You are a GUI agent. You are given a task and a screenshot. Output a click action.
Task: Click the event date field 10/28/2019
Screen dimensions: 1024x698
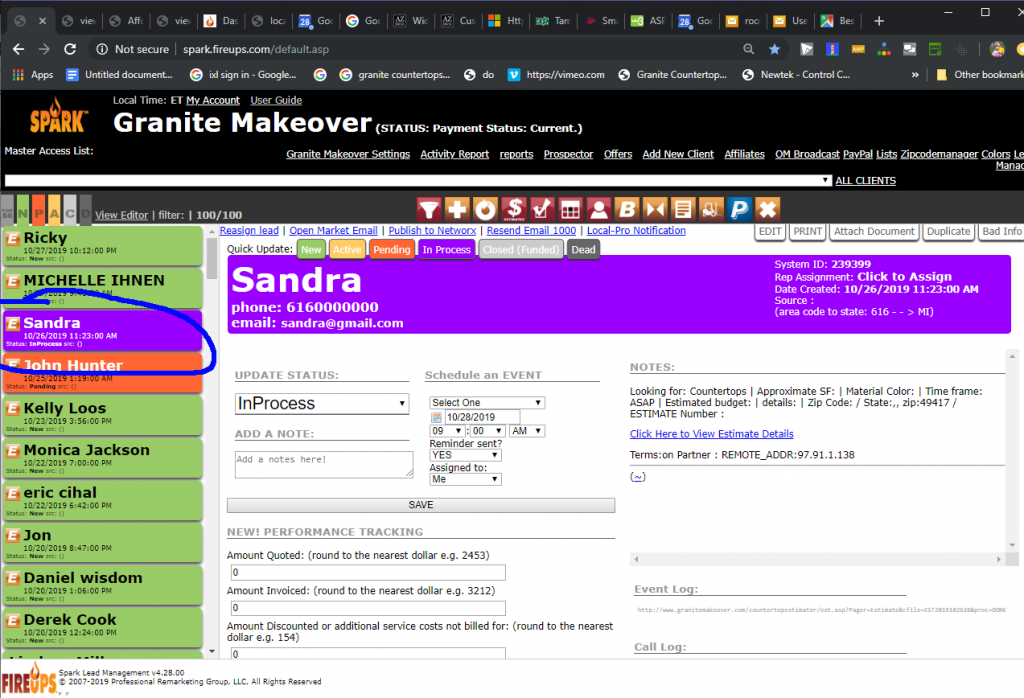coord(482,417)
